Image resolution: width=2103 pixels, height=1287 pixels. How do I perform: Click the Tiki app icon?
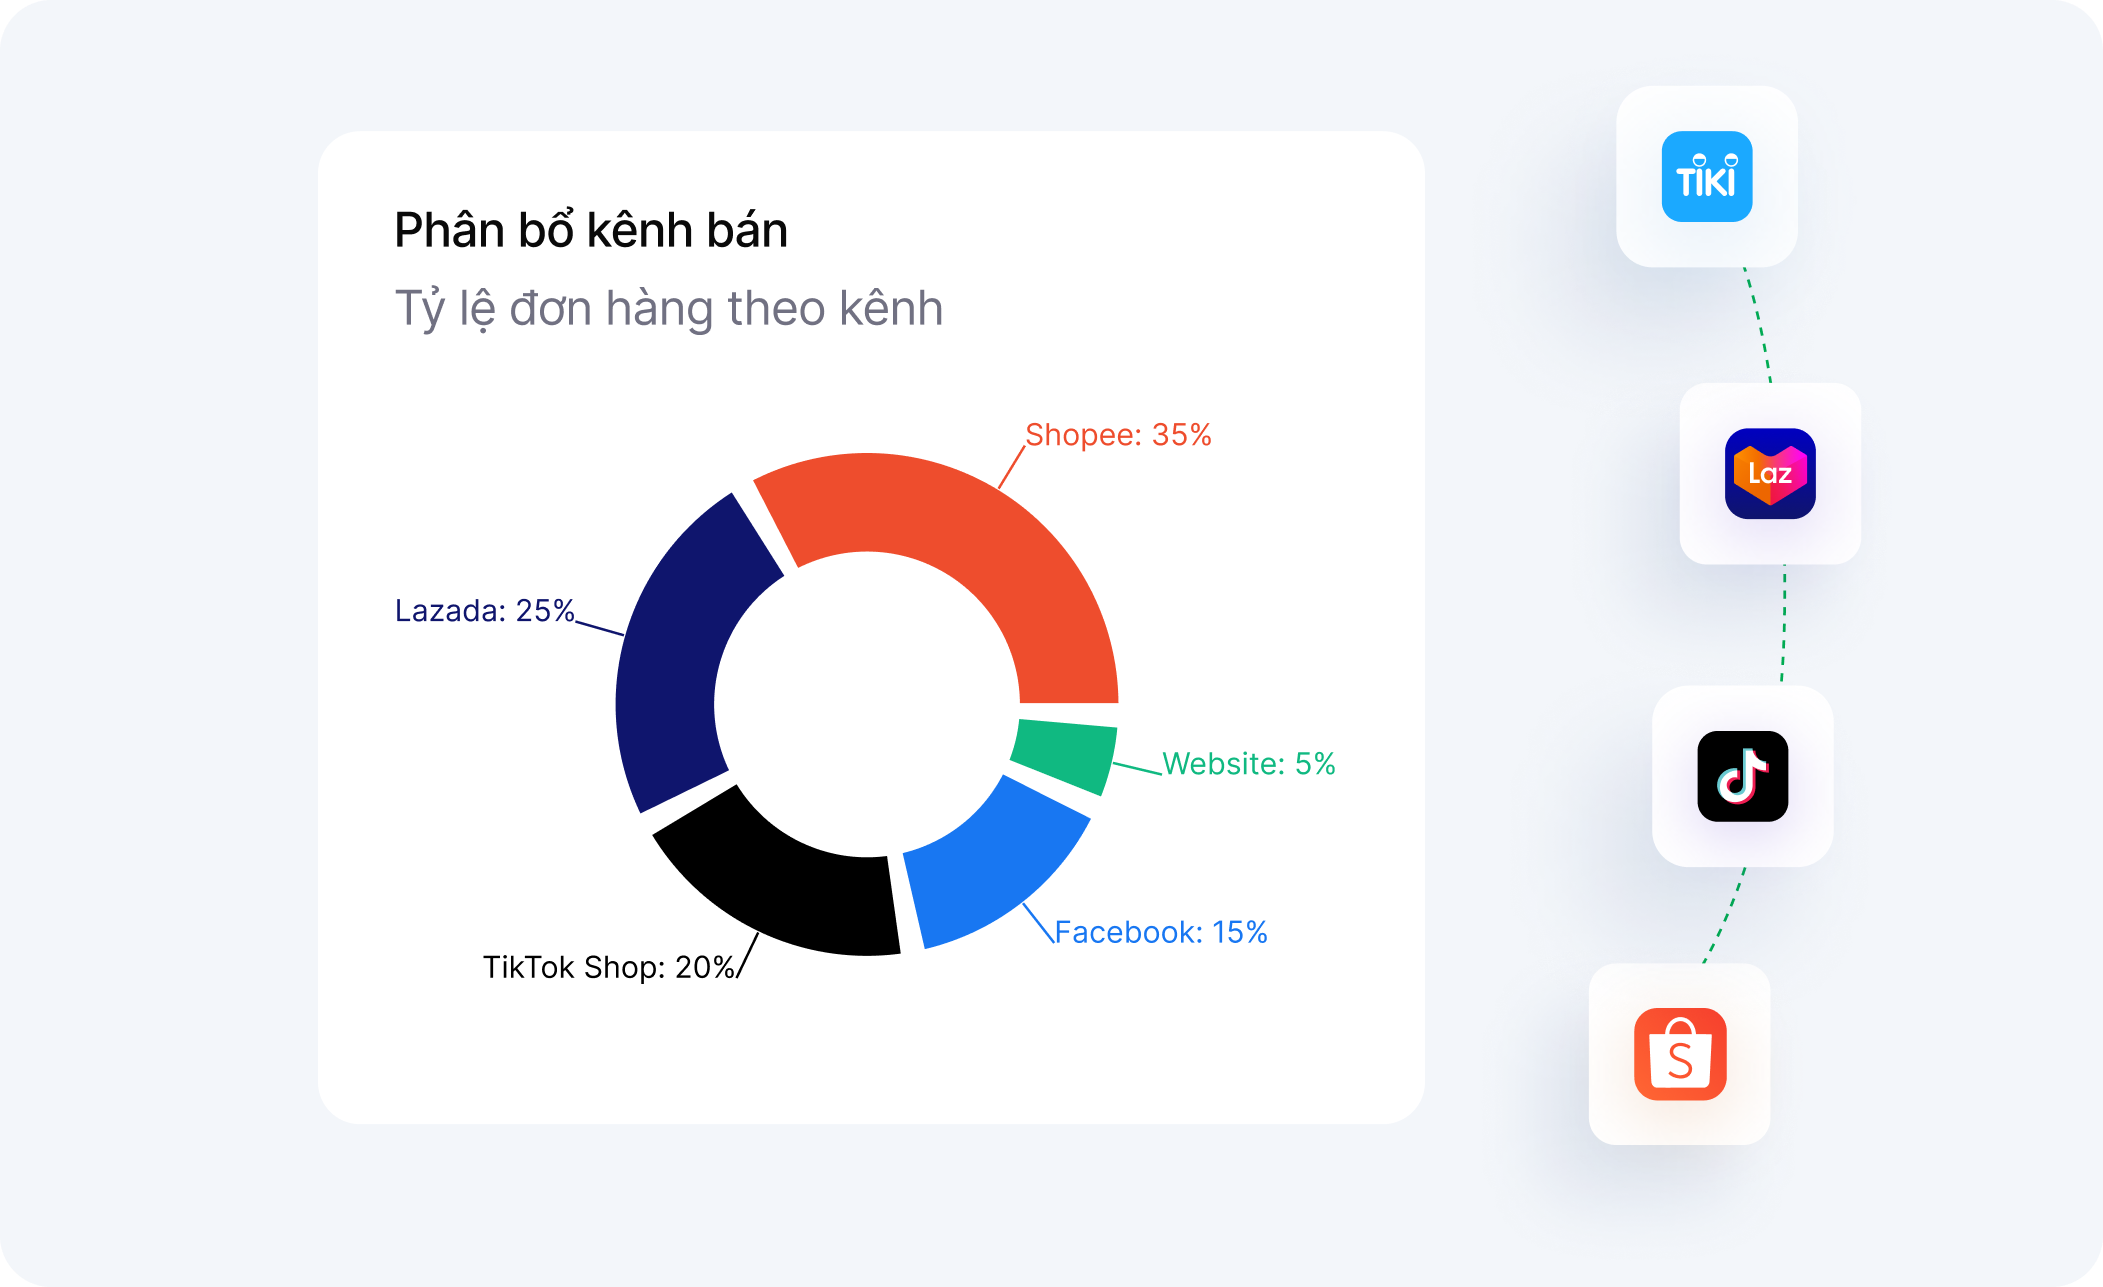tap(1706, 176)
